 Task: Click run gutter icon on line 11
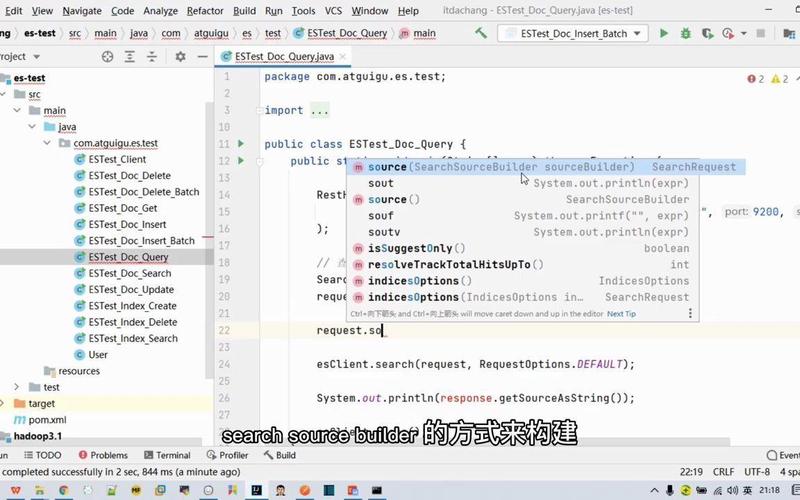point(241,144)
